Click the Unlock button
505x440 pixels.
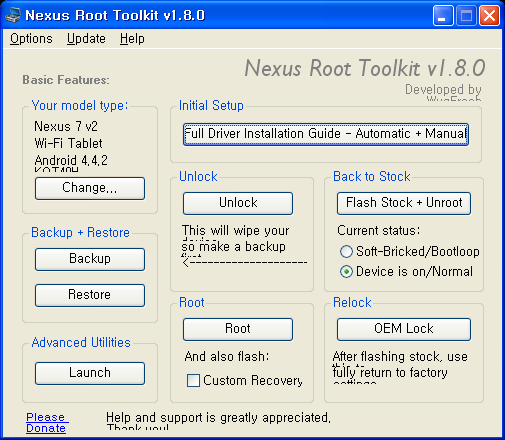[238, 203]
